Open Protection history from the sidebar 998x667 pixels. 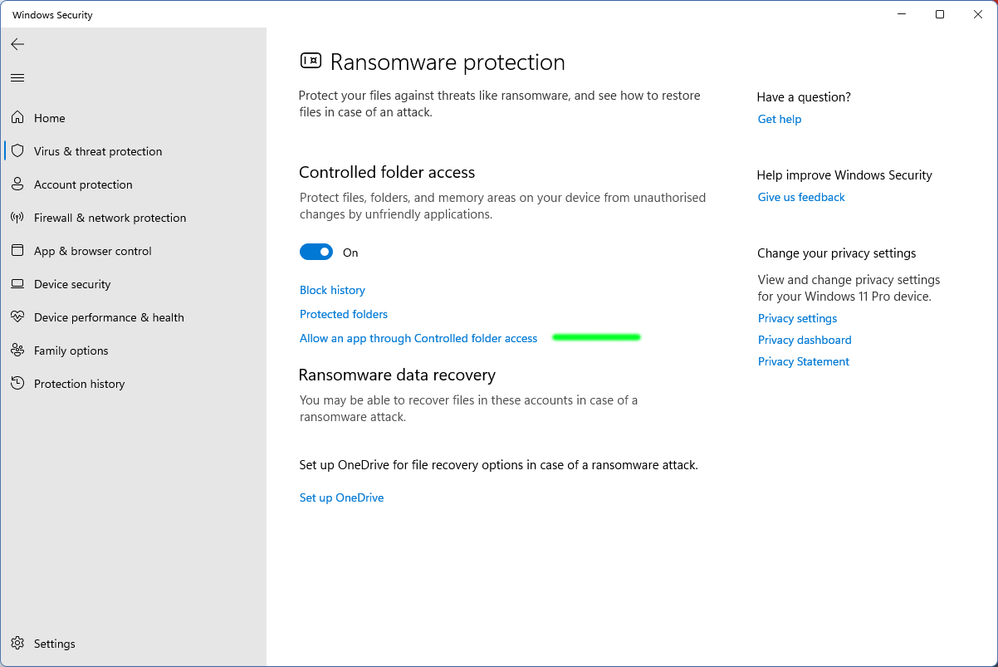point(79,384)
